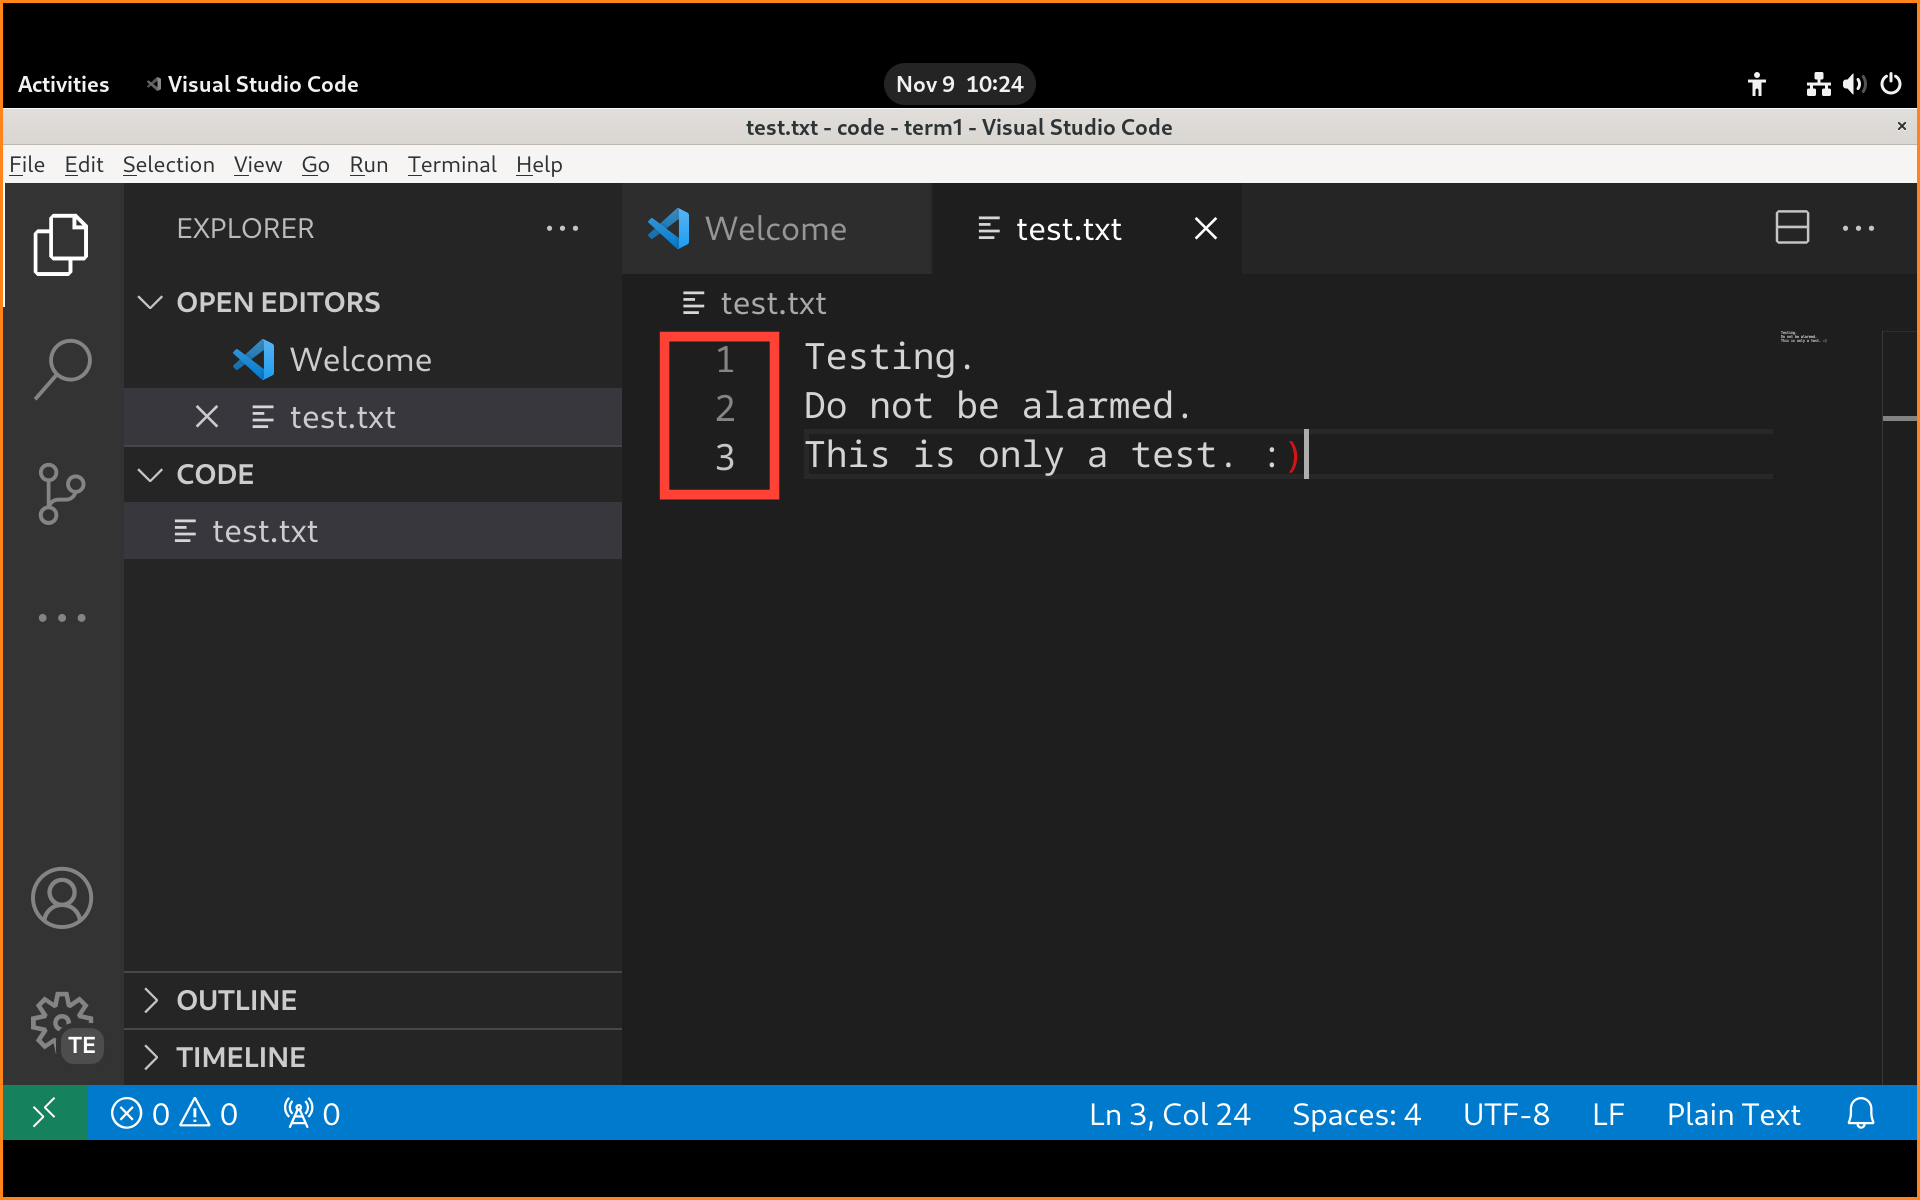The height and width of the screenshot is (1200, 1920).
Task: Click the Plain Text language mode
Action: (x=1733, y=1114)
